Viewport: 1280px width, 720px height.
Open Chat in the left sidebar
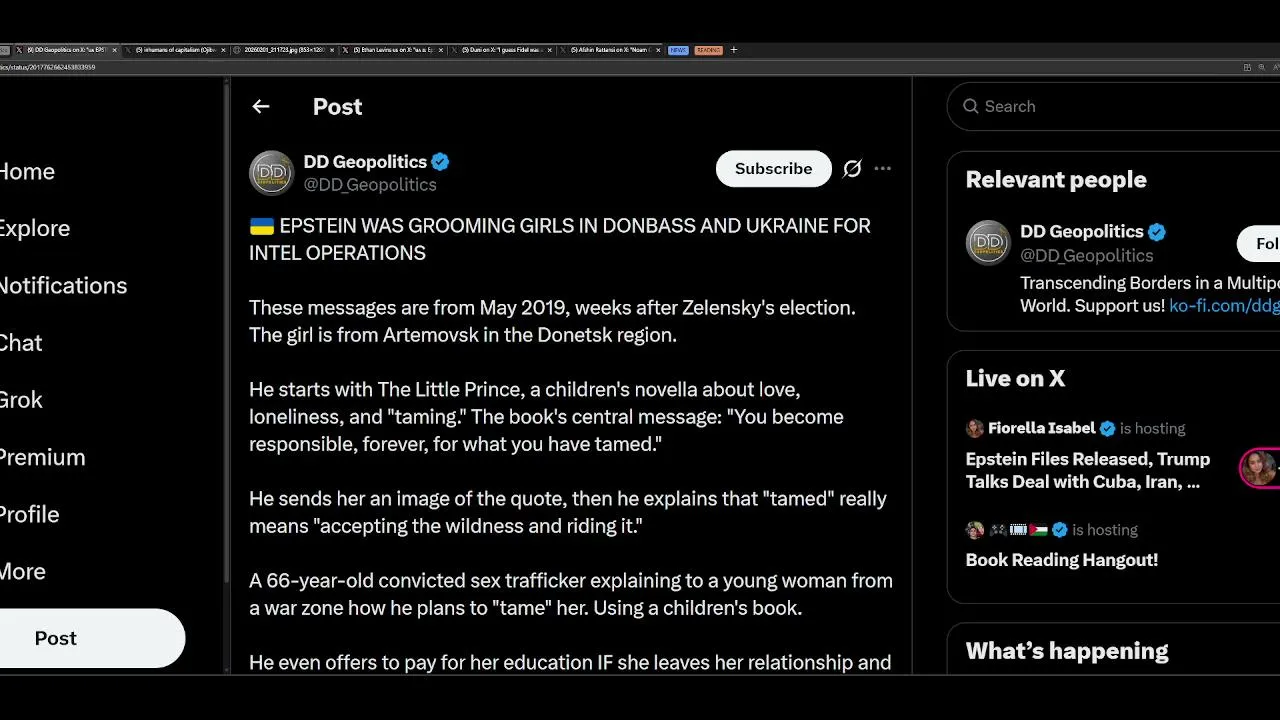click(x=21, y=343)
